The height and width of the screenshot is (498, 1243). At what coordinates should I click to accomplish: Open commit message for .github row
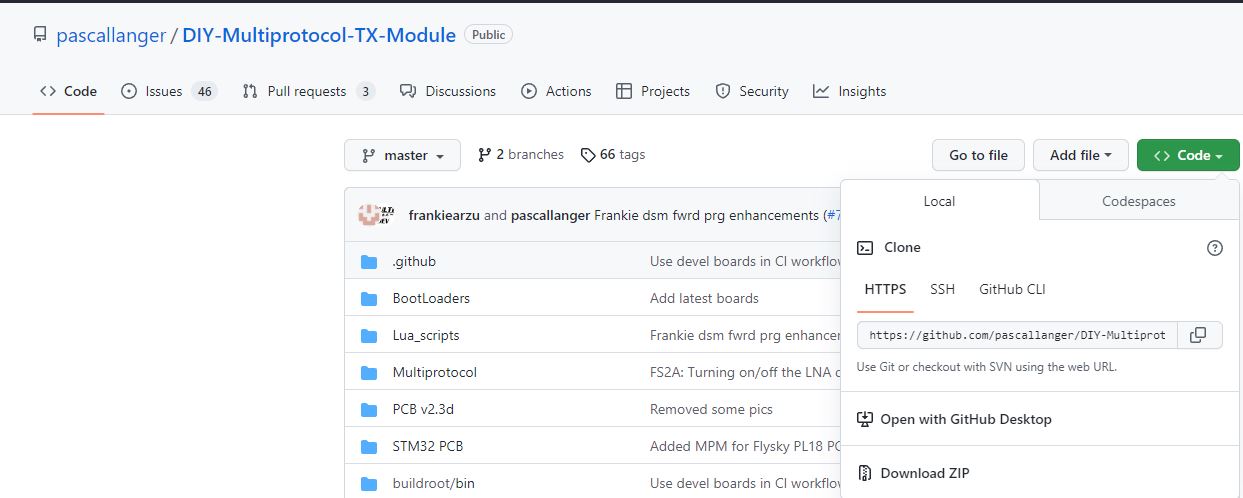pyautogui.click(x=745, y=261)
